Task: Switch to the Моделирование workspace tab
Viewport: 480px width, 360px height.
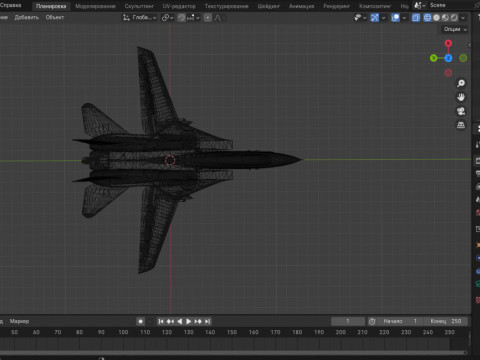Action: click(95, 6)
